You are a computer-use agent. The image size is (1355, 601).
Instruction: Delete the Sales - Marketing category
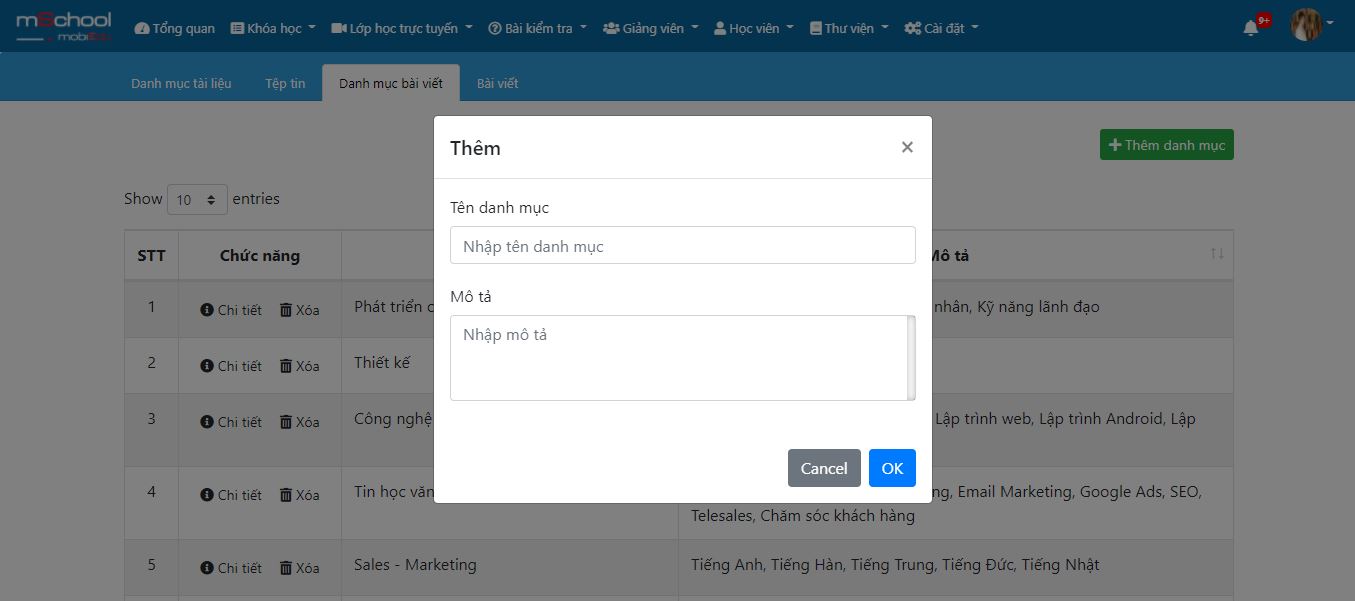[300, 568]
